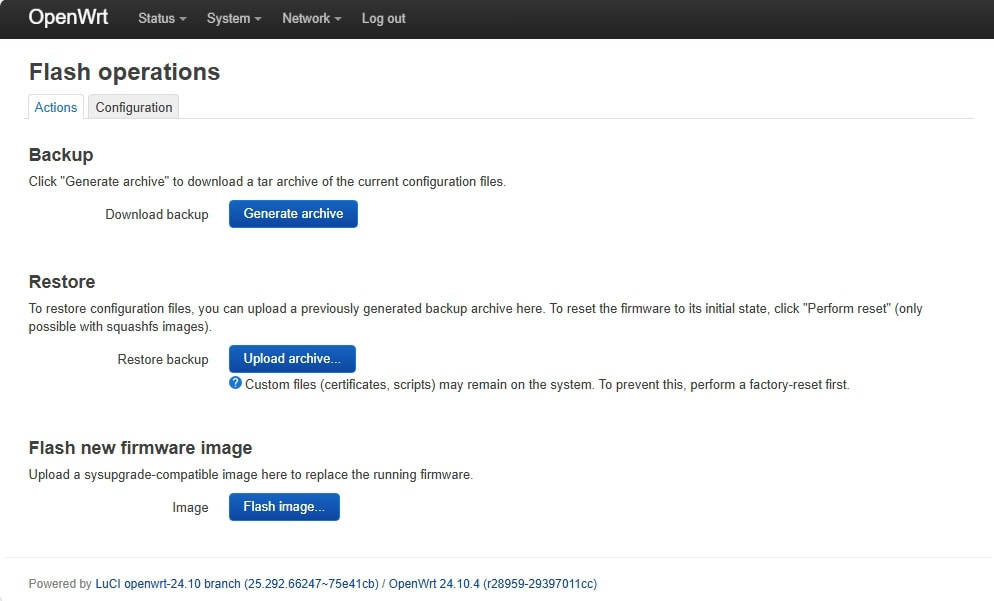Open the System dropdown menu

click(234, 19)
